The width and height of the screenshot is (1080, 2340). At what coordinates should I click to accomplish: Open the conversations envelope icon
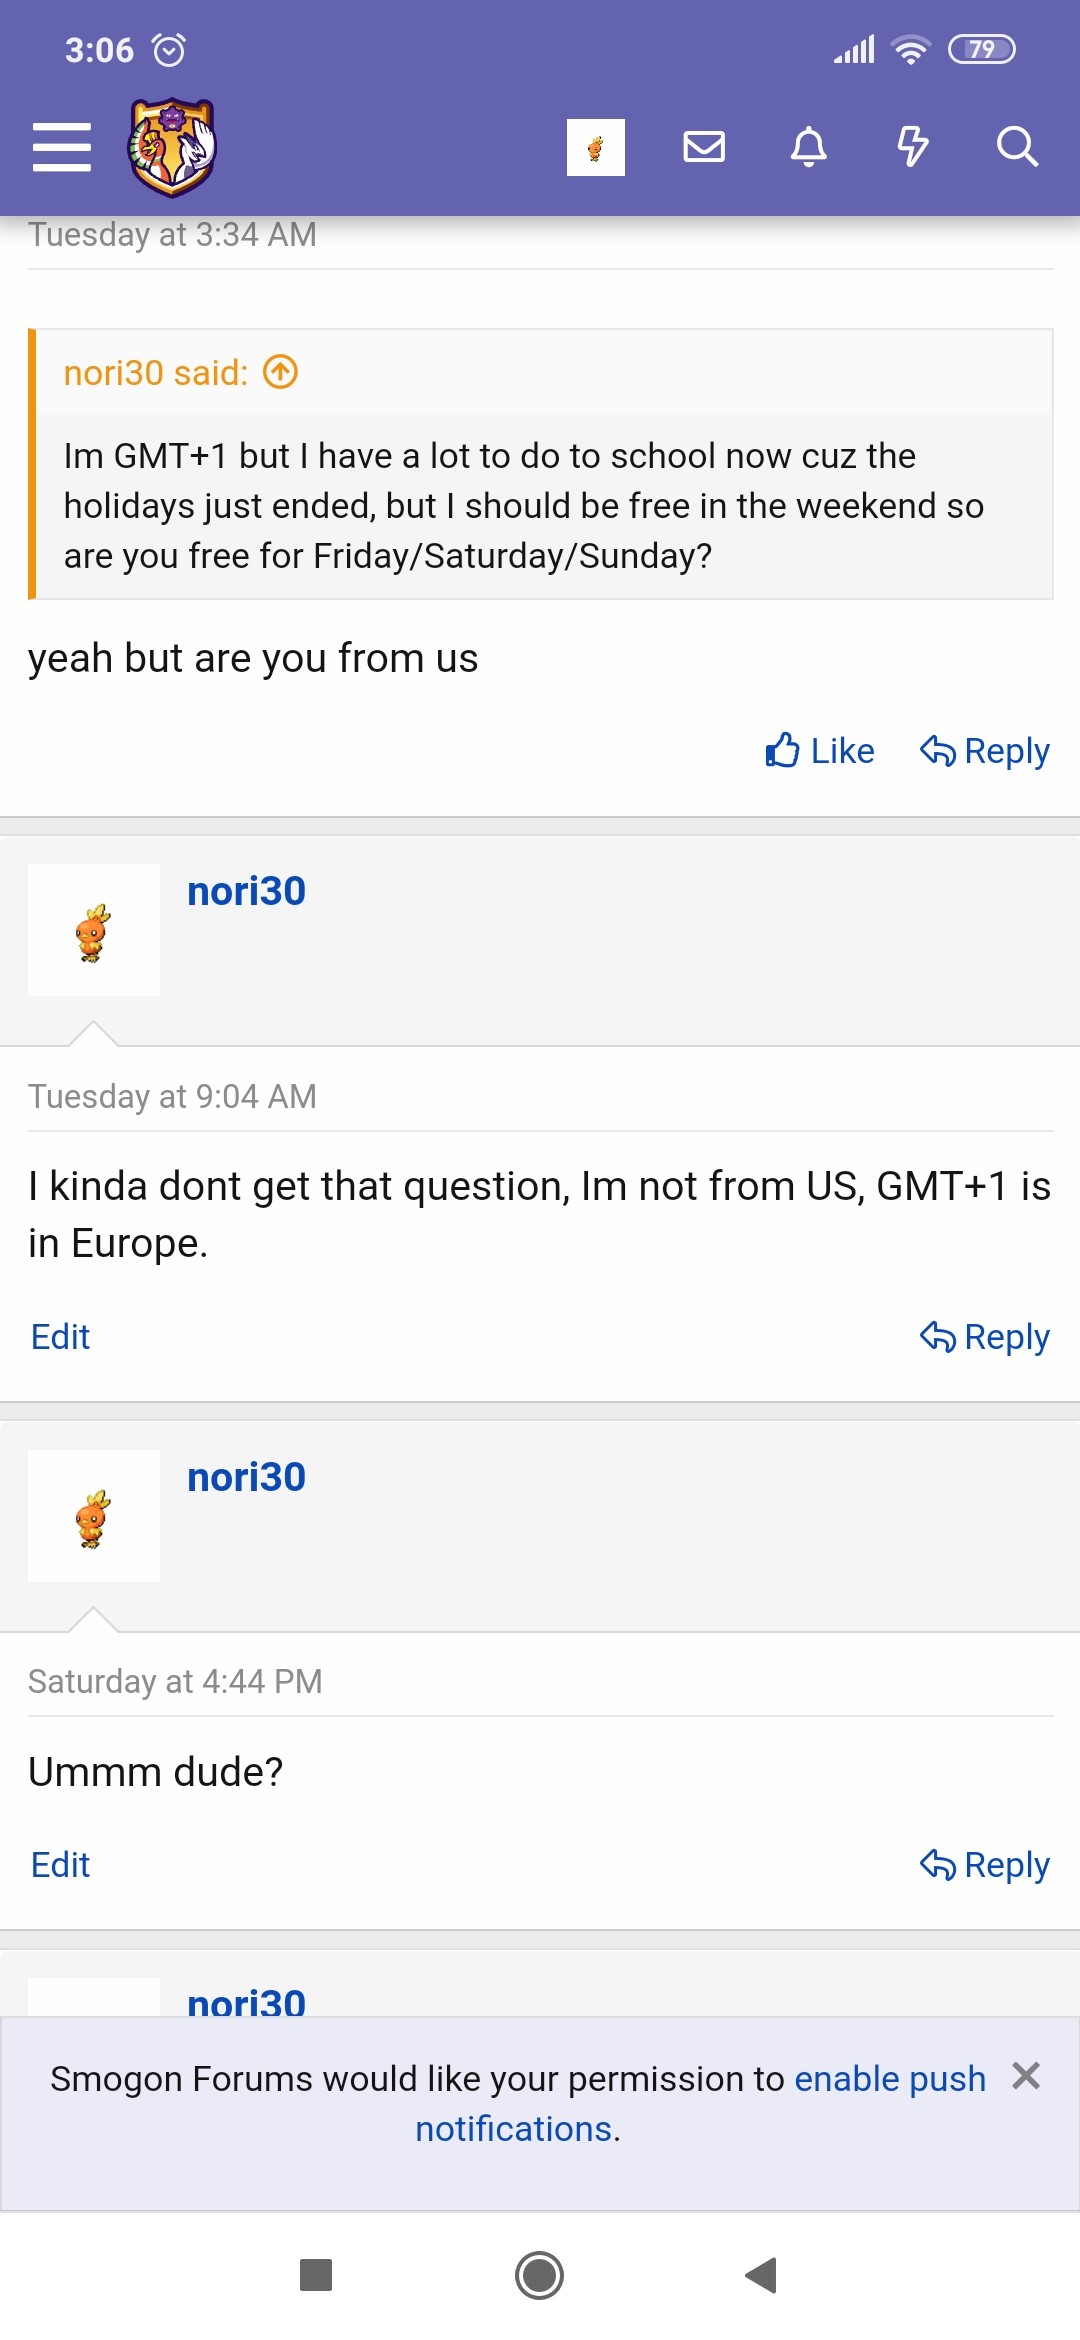point(704,148)
